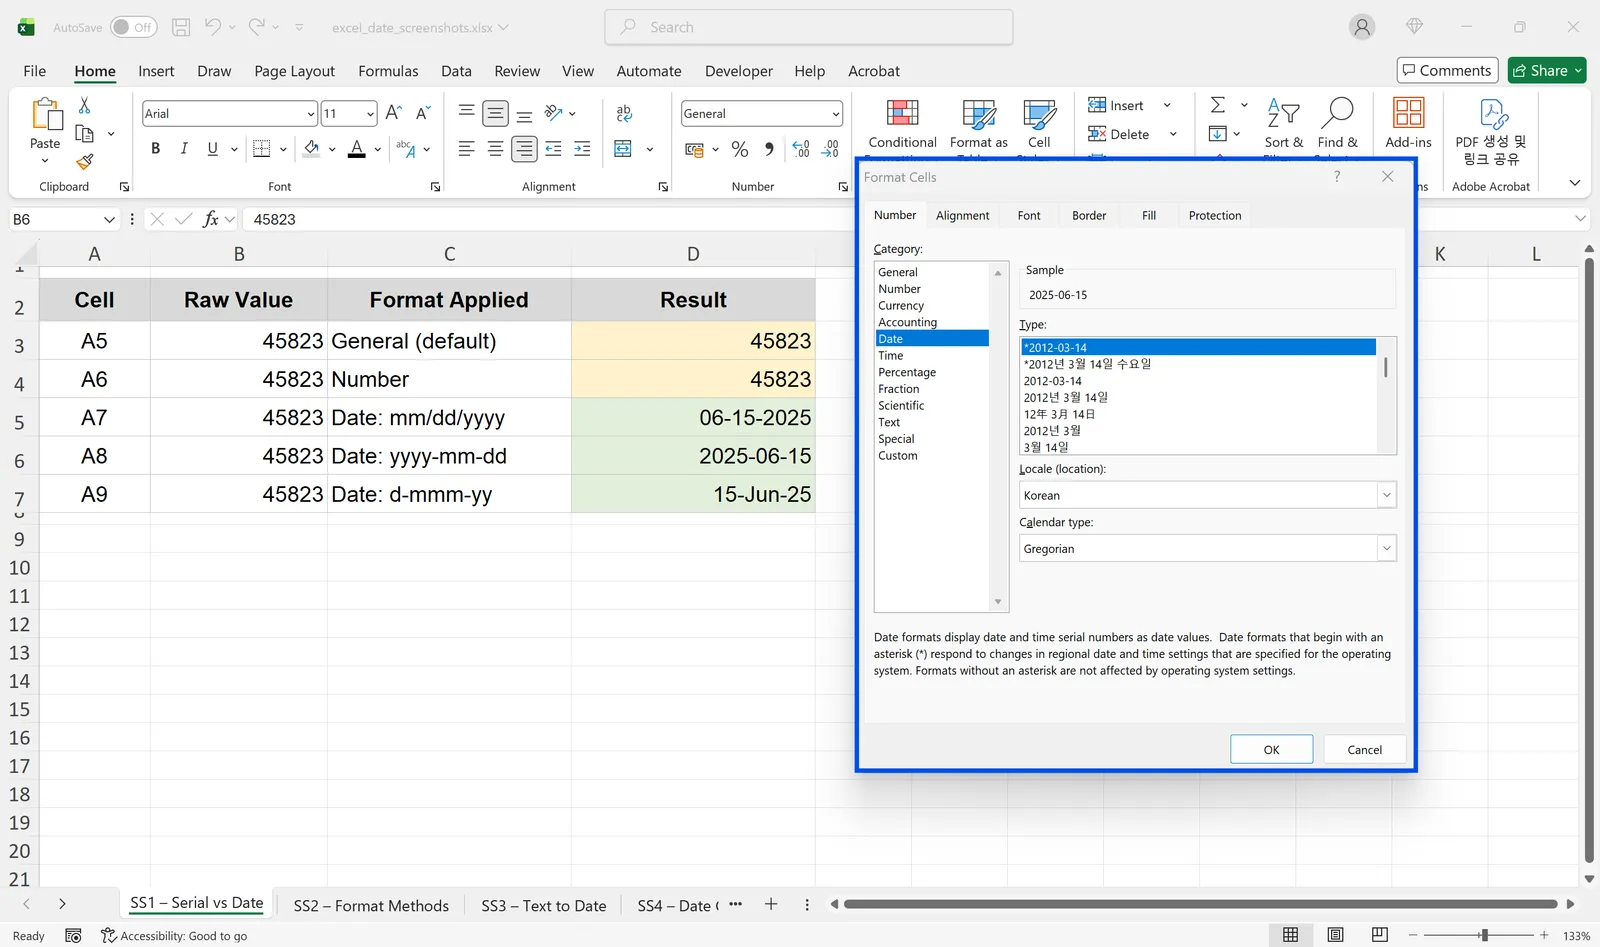Collapse the ribbon with chevron
The width and height of the screenshot is (1600, 947).
point(1575,183)
